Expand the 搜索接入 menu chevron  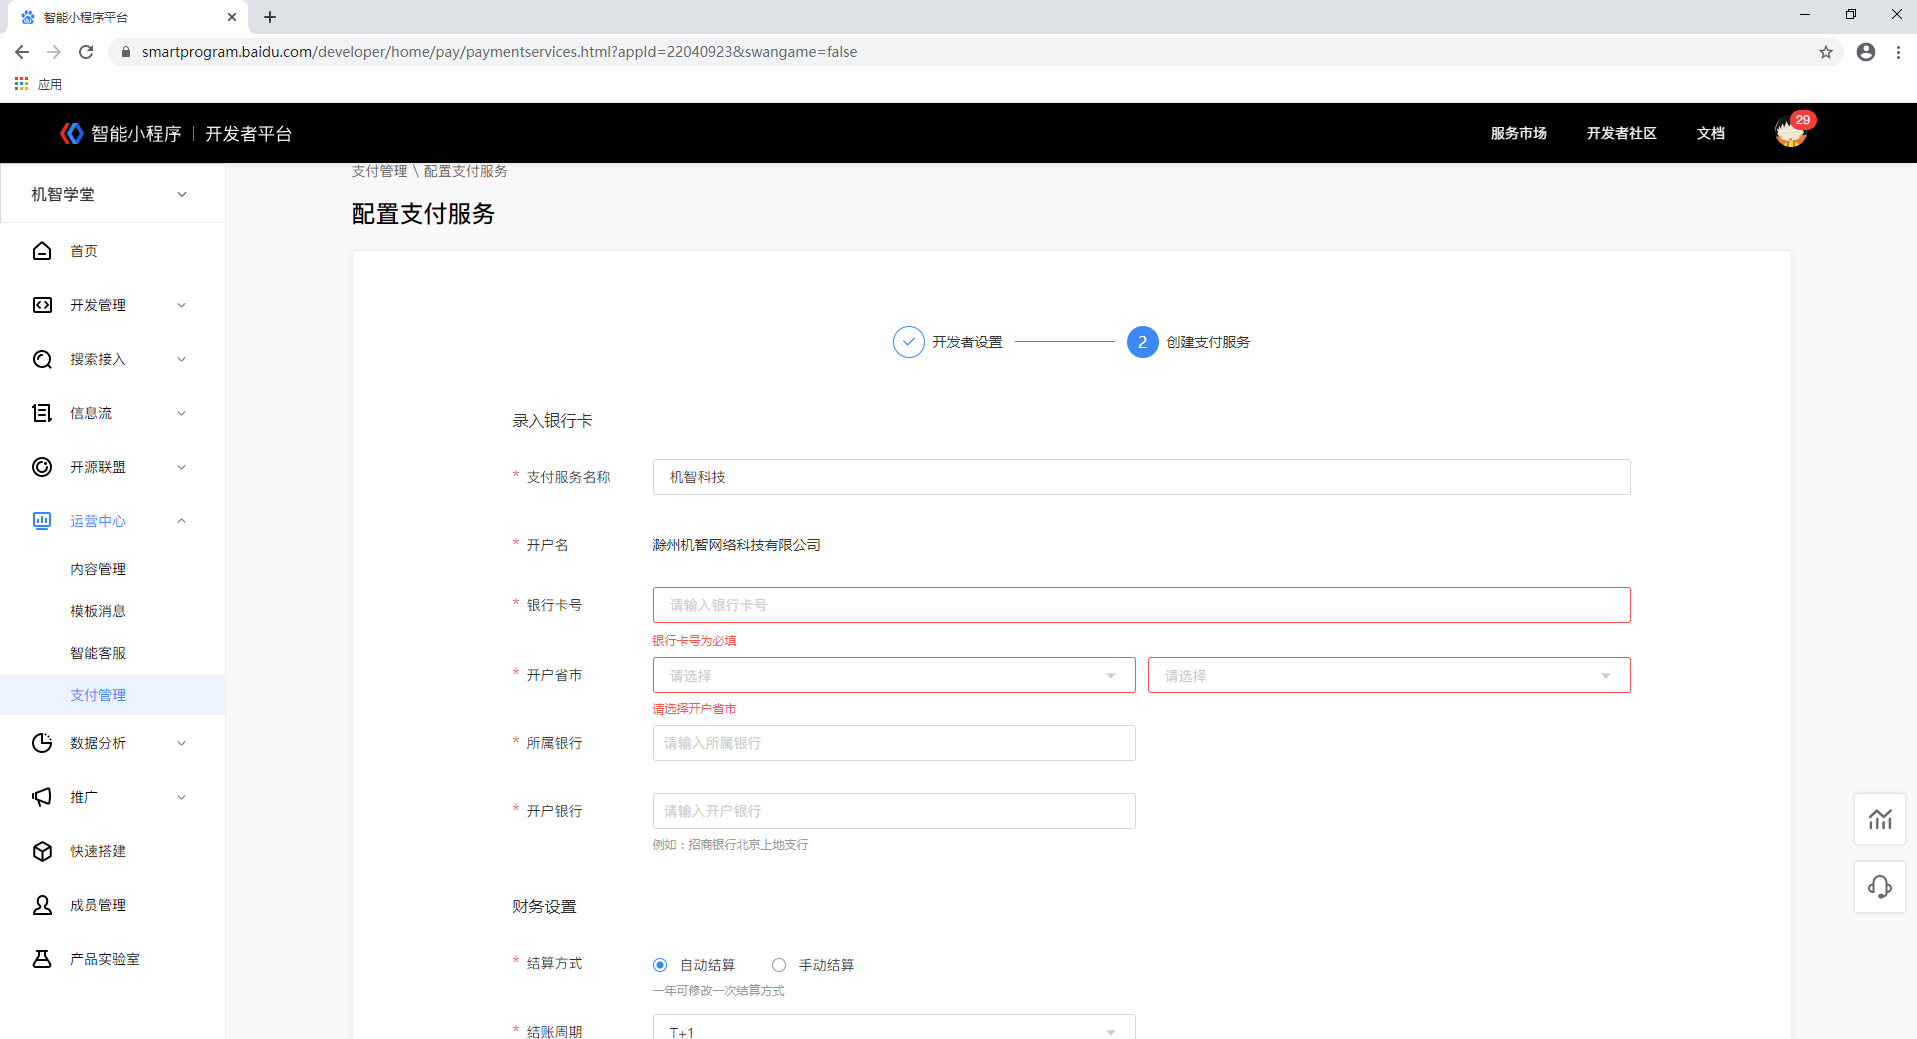point(181,359)
